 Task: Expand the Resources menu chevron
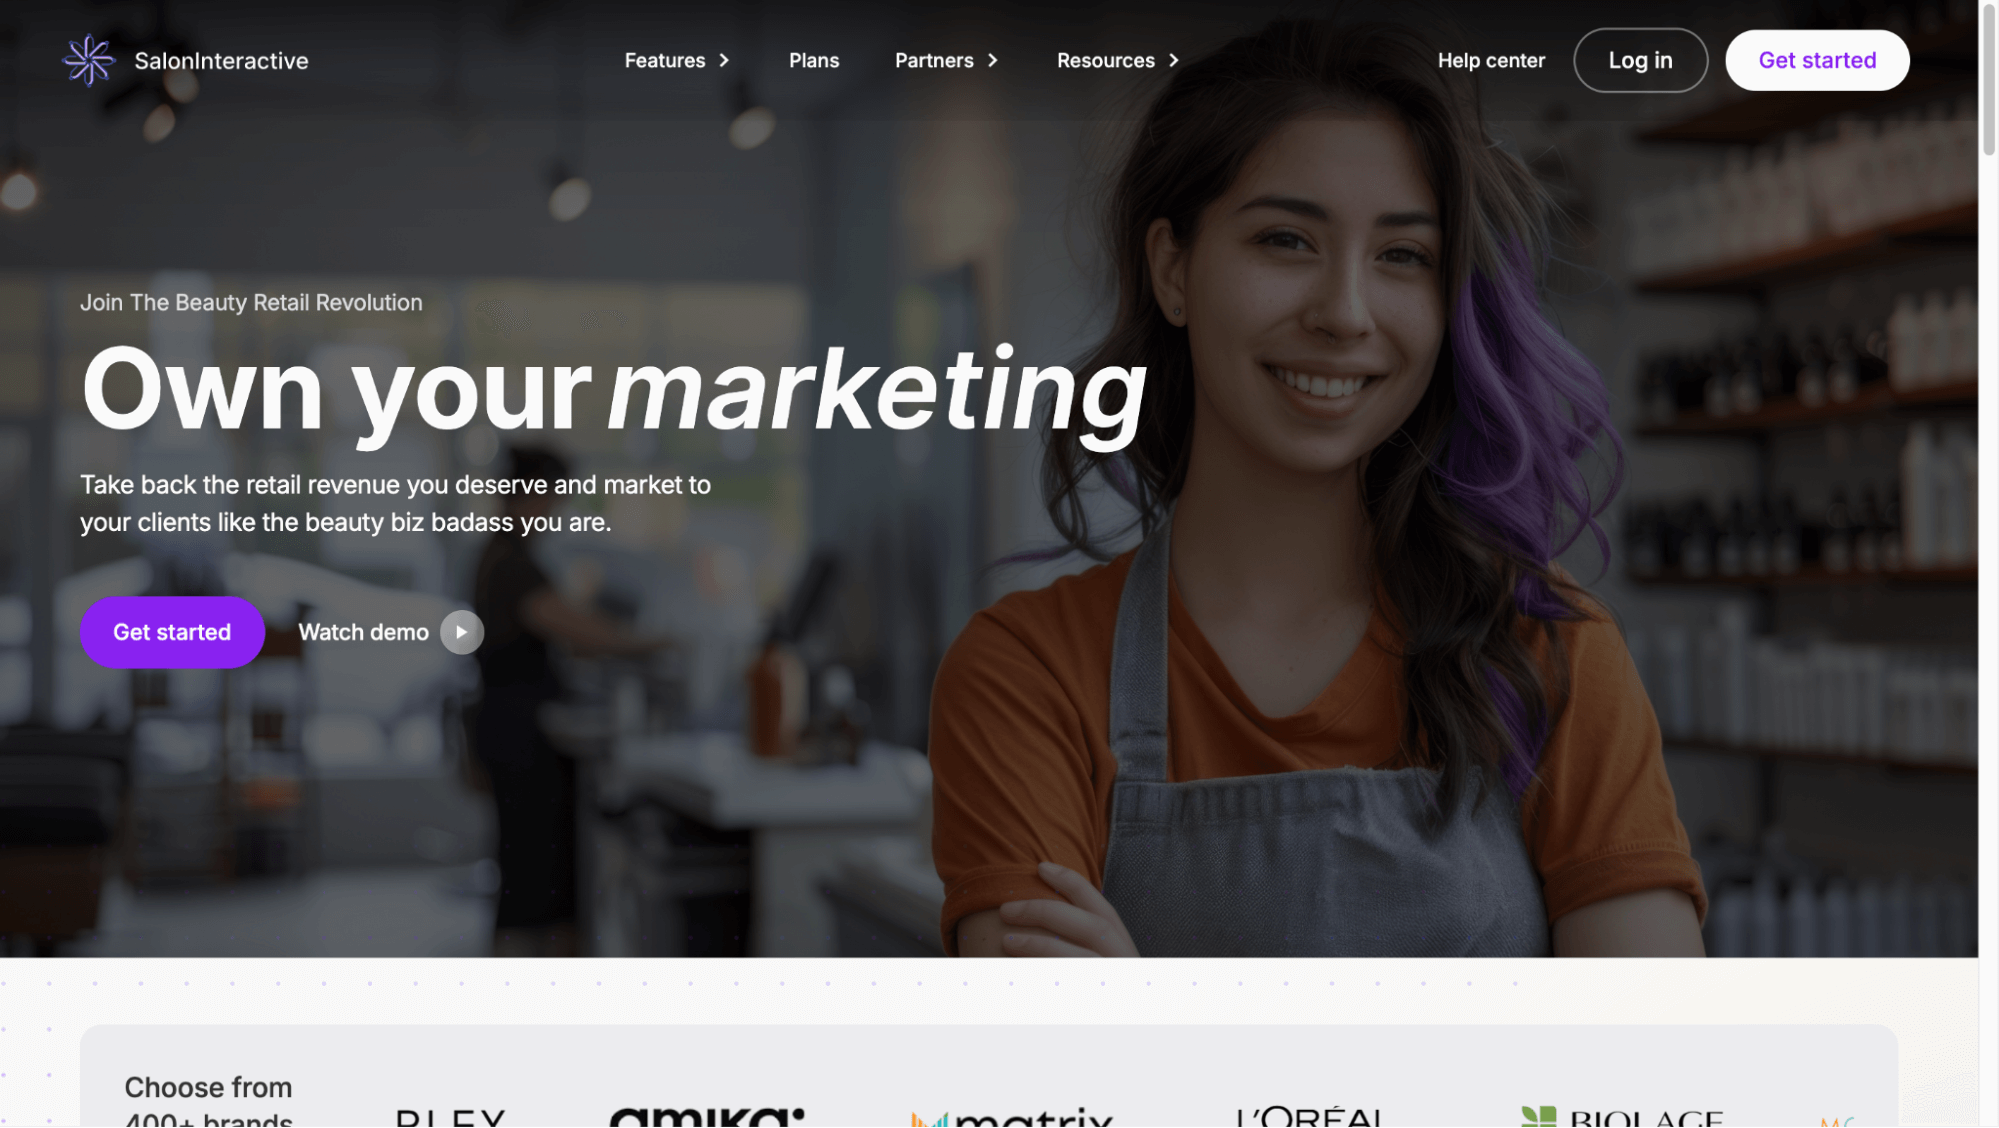[1174, 61]
